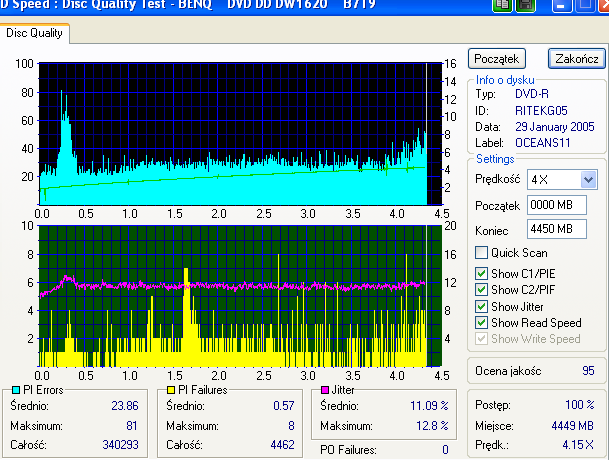This screenshot has width=609, height=460.
Task: Click the Początek start button
Action: click(497, 59)
